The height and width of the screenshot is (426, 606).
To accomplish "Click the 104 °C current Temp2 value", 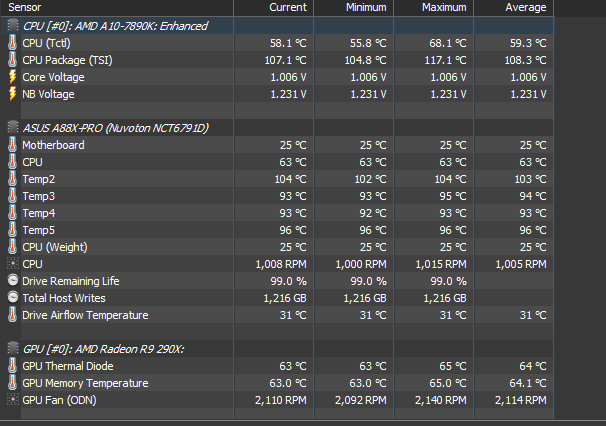I will (290, 179).
